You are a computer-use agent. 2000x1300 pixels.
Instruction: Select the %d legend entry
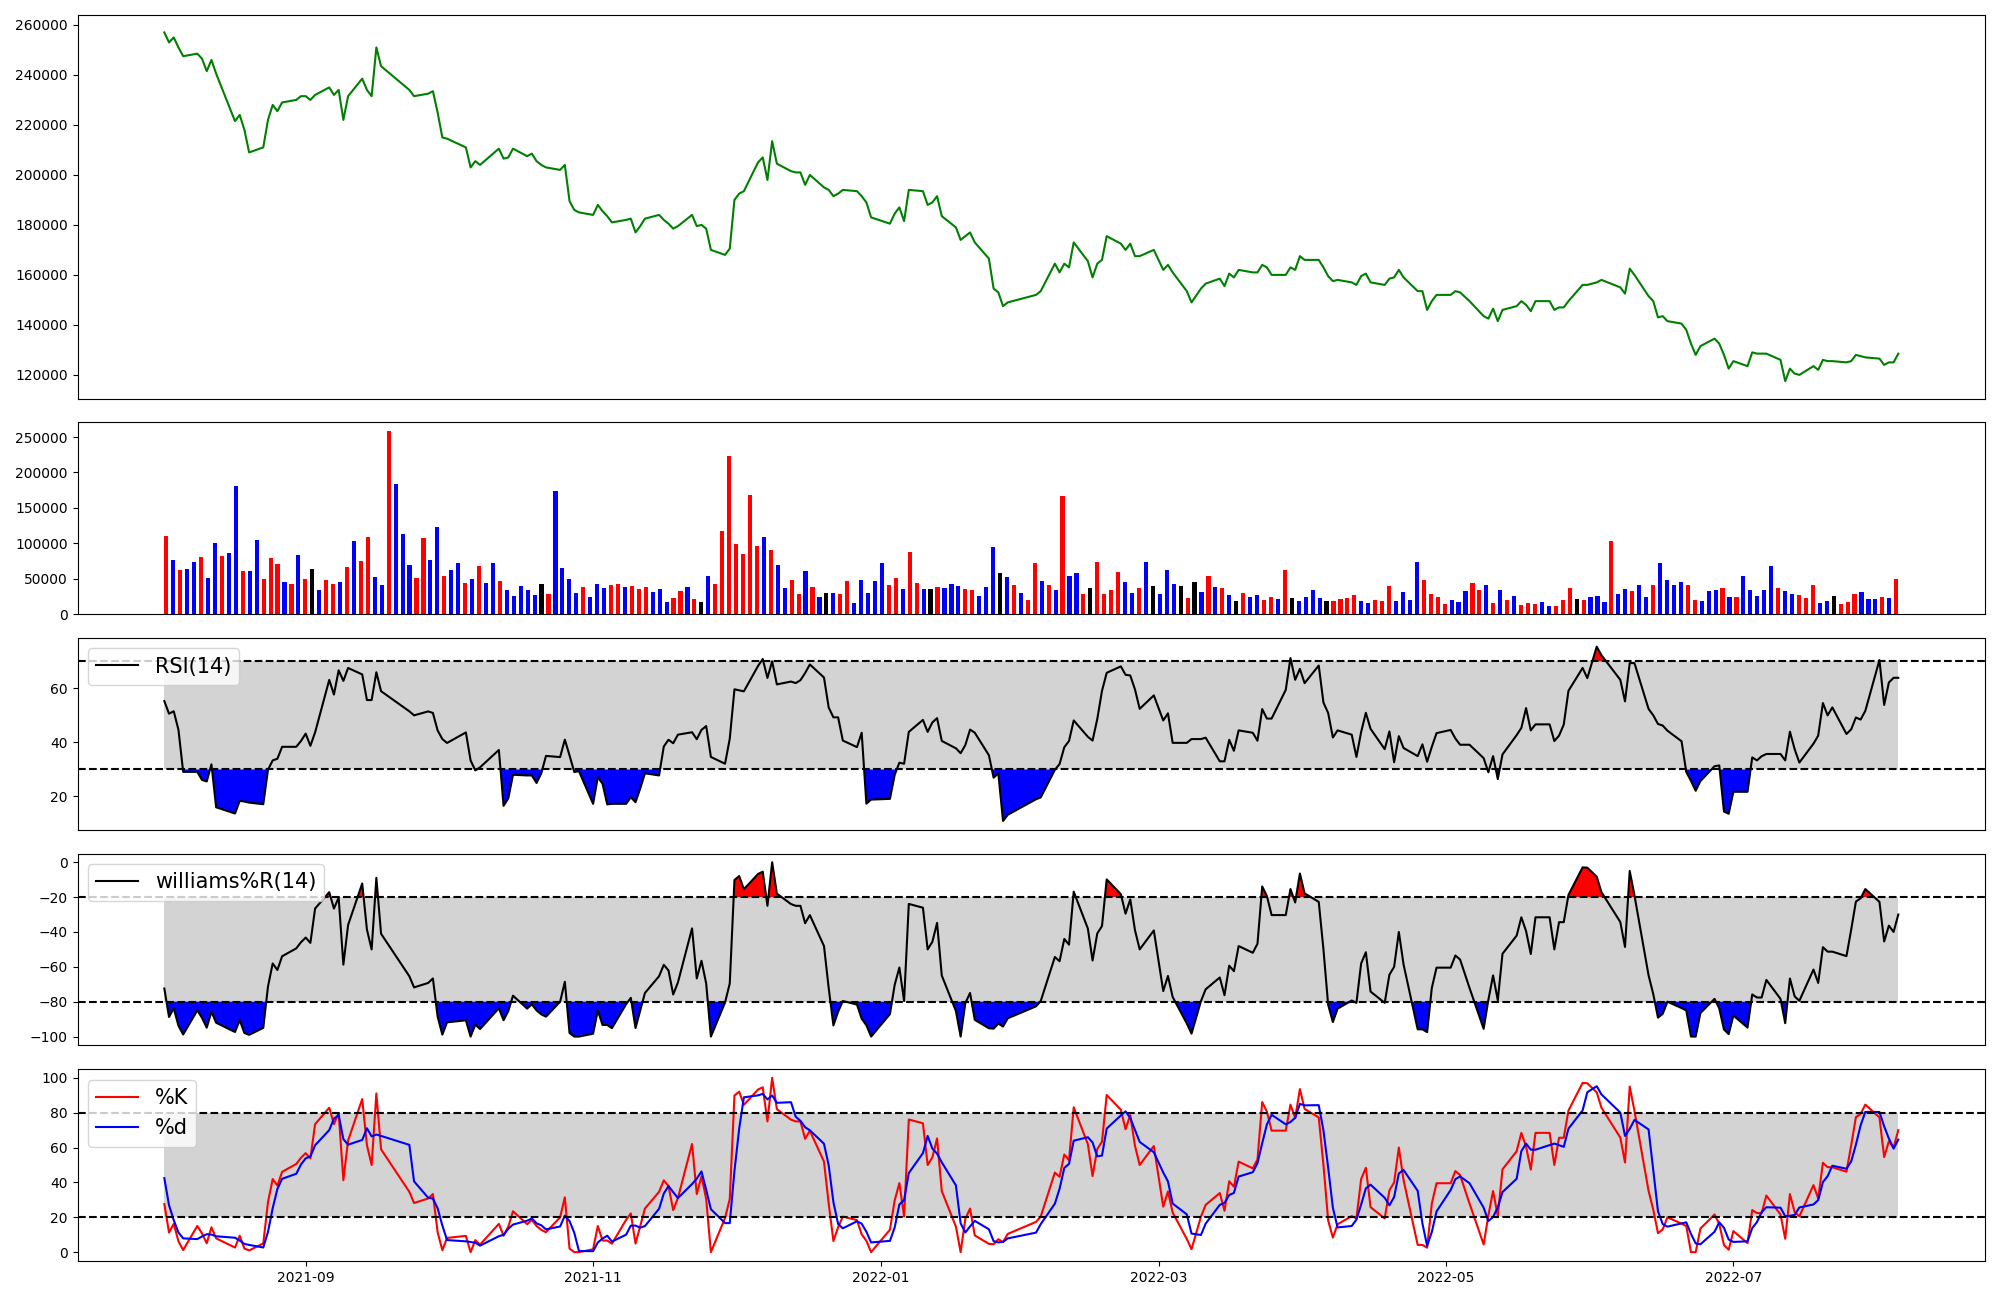171,1127
